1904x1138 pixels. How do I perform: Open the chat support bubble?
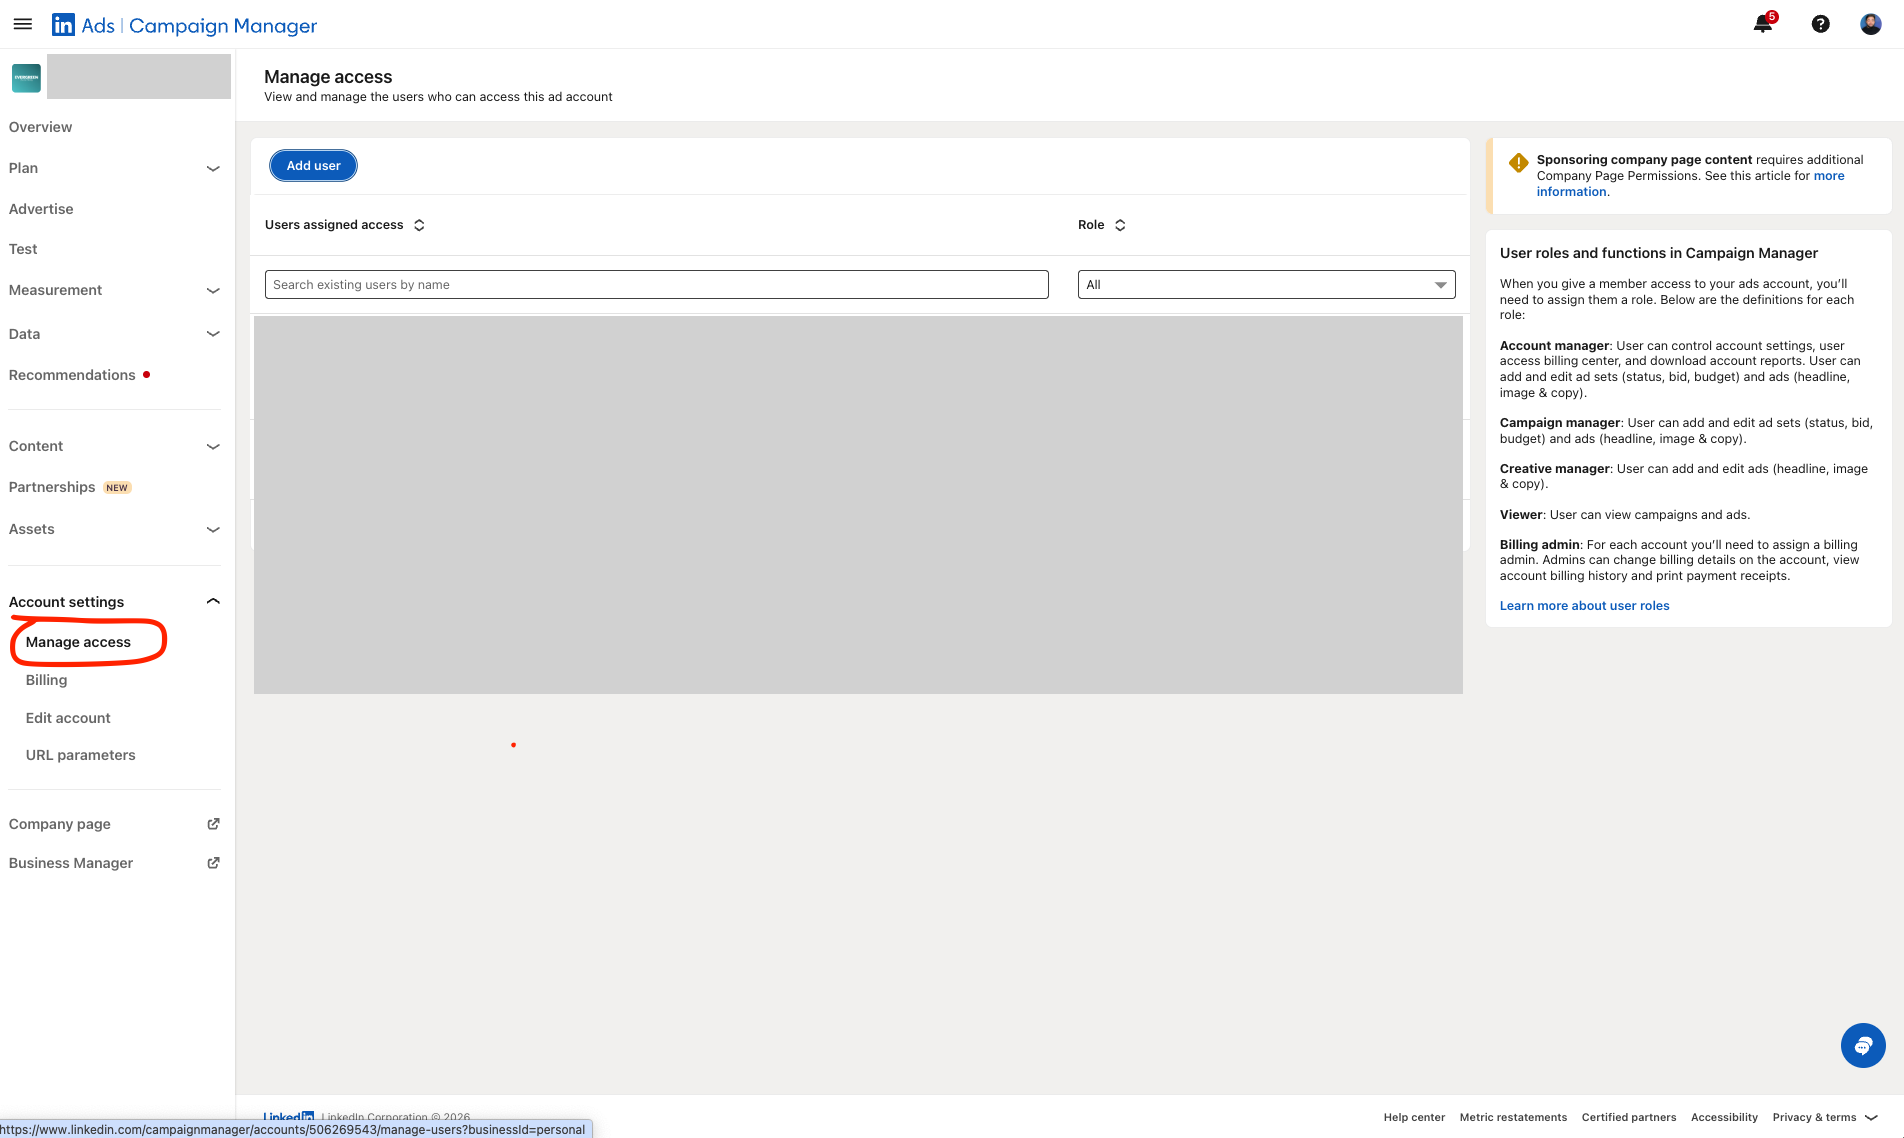coord(1863,1045)
